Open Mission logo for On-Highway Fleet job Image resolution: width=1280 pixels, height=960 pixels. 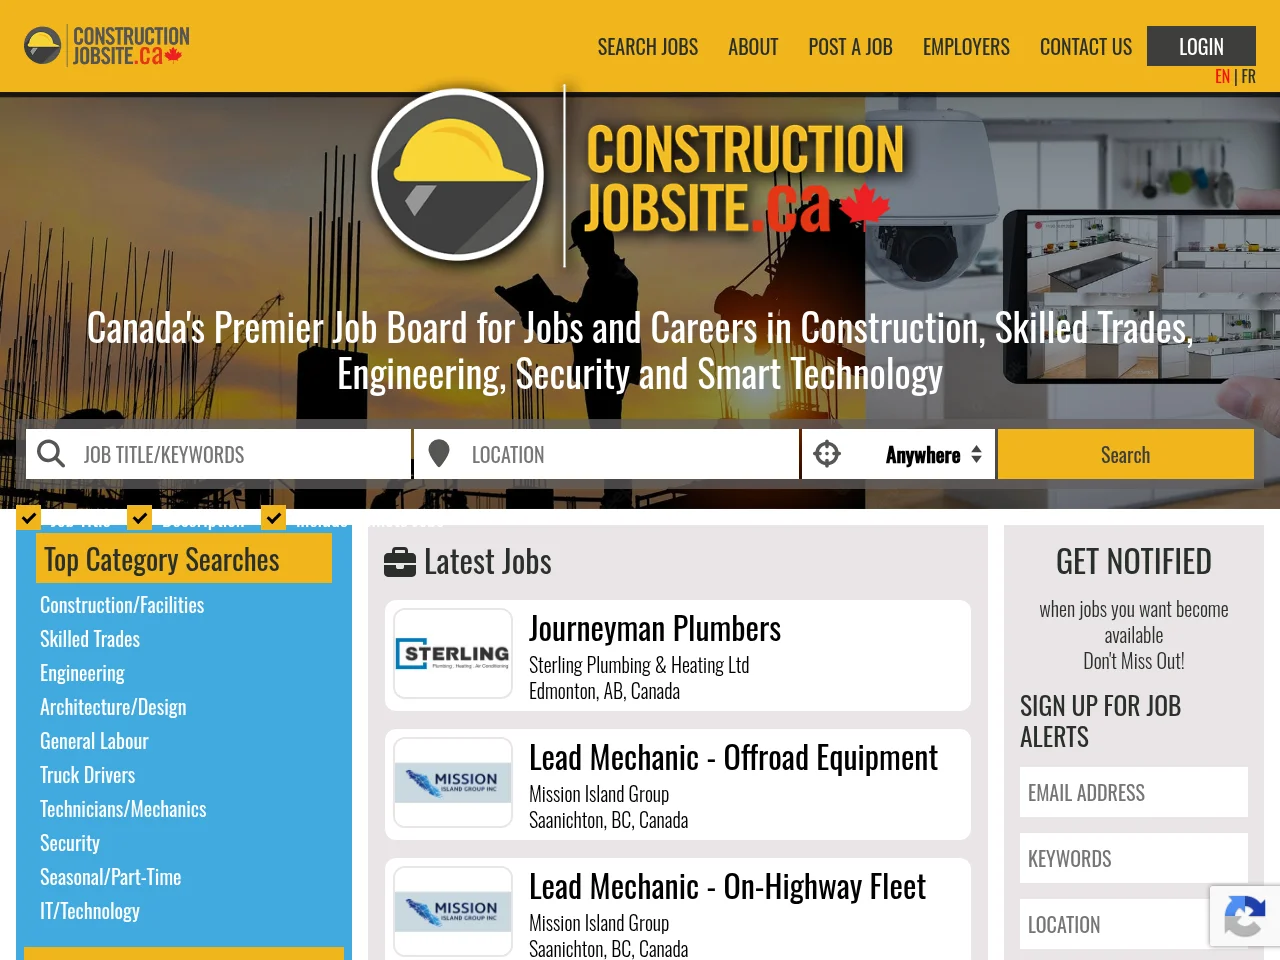coord(453,912)
